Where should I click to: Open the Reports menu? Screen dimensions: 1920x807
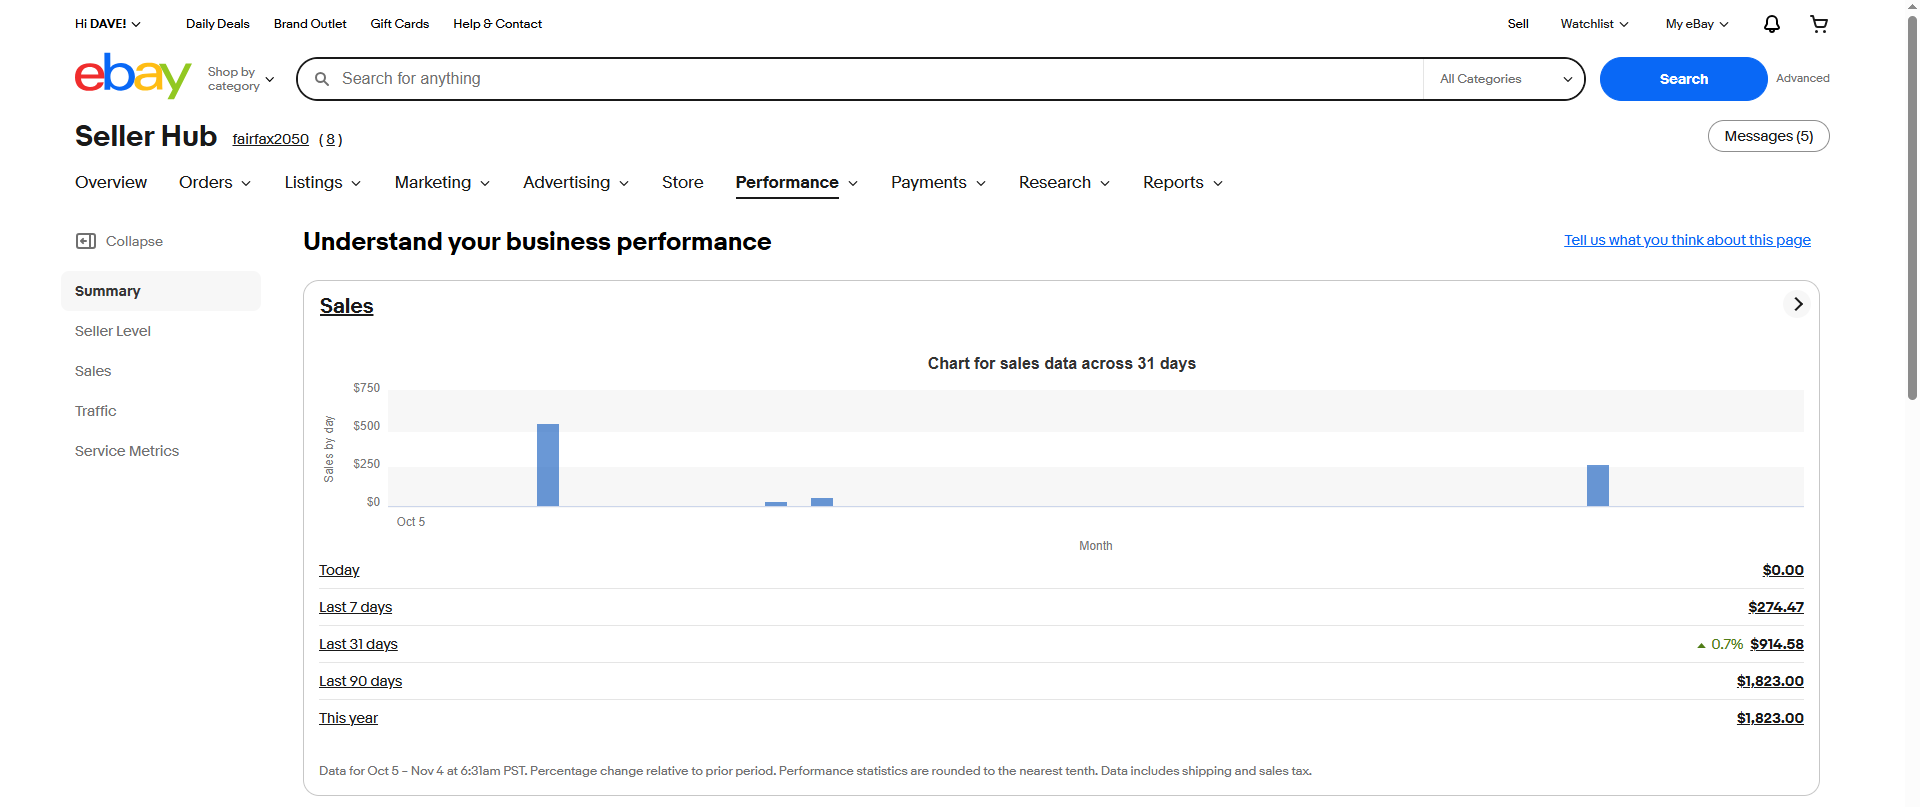coord(1183,182)
